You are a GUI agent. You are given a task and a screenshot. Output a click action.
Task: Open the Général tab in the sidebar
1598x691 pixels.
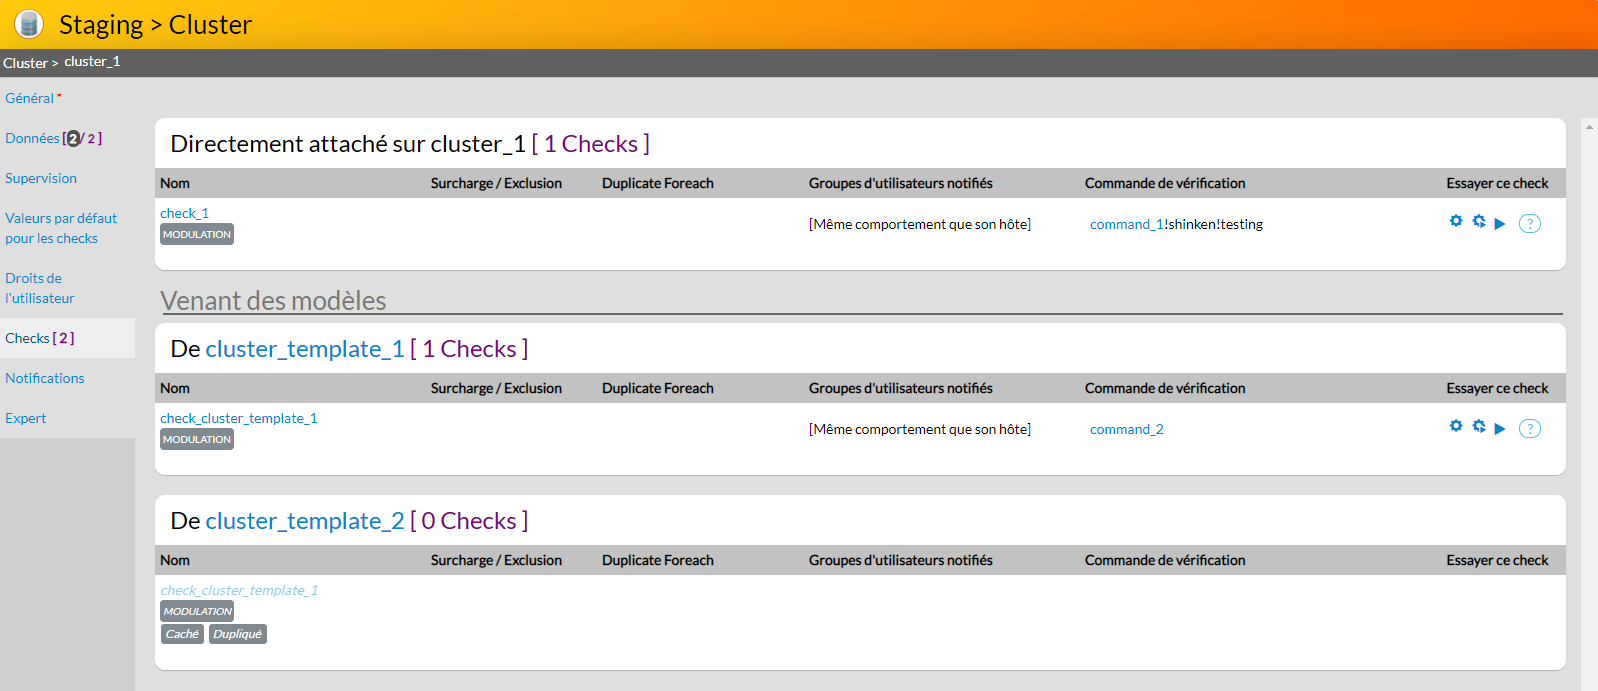coord(30,98)
